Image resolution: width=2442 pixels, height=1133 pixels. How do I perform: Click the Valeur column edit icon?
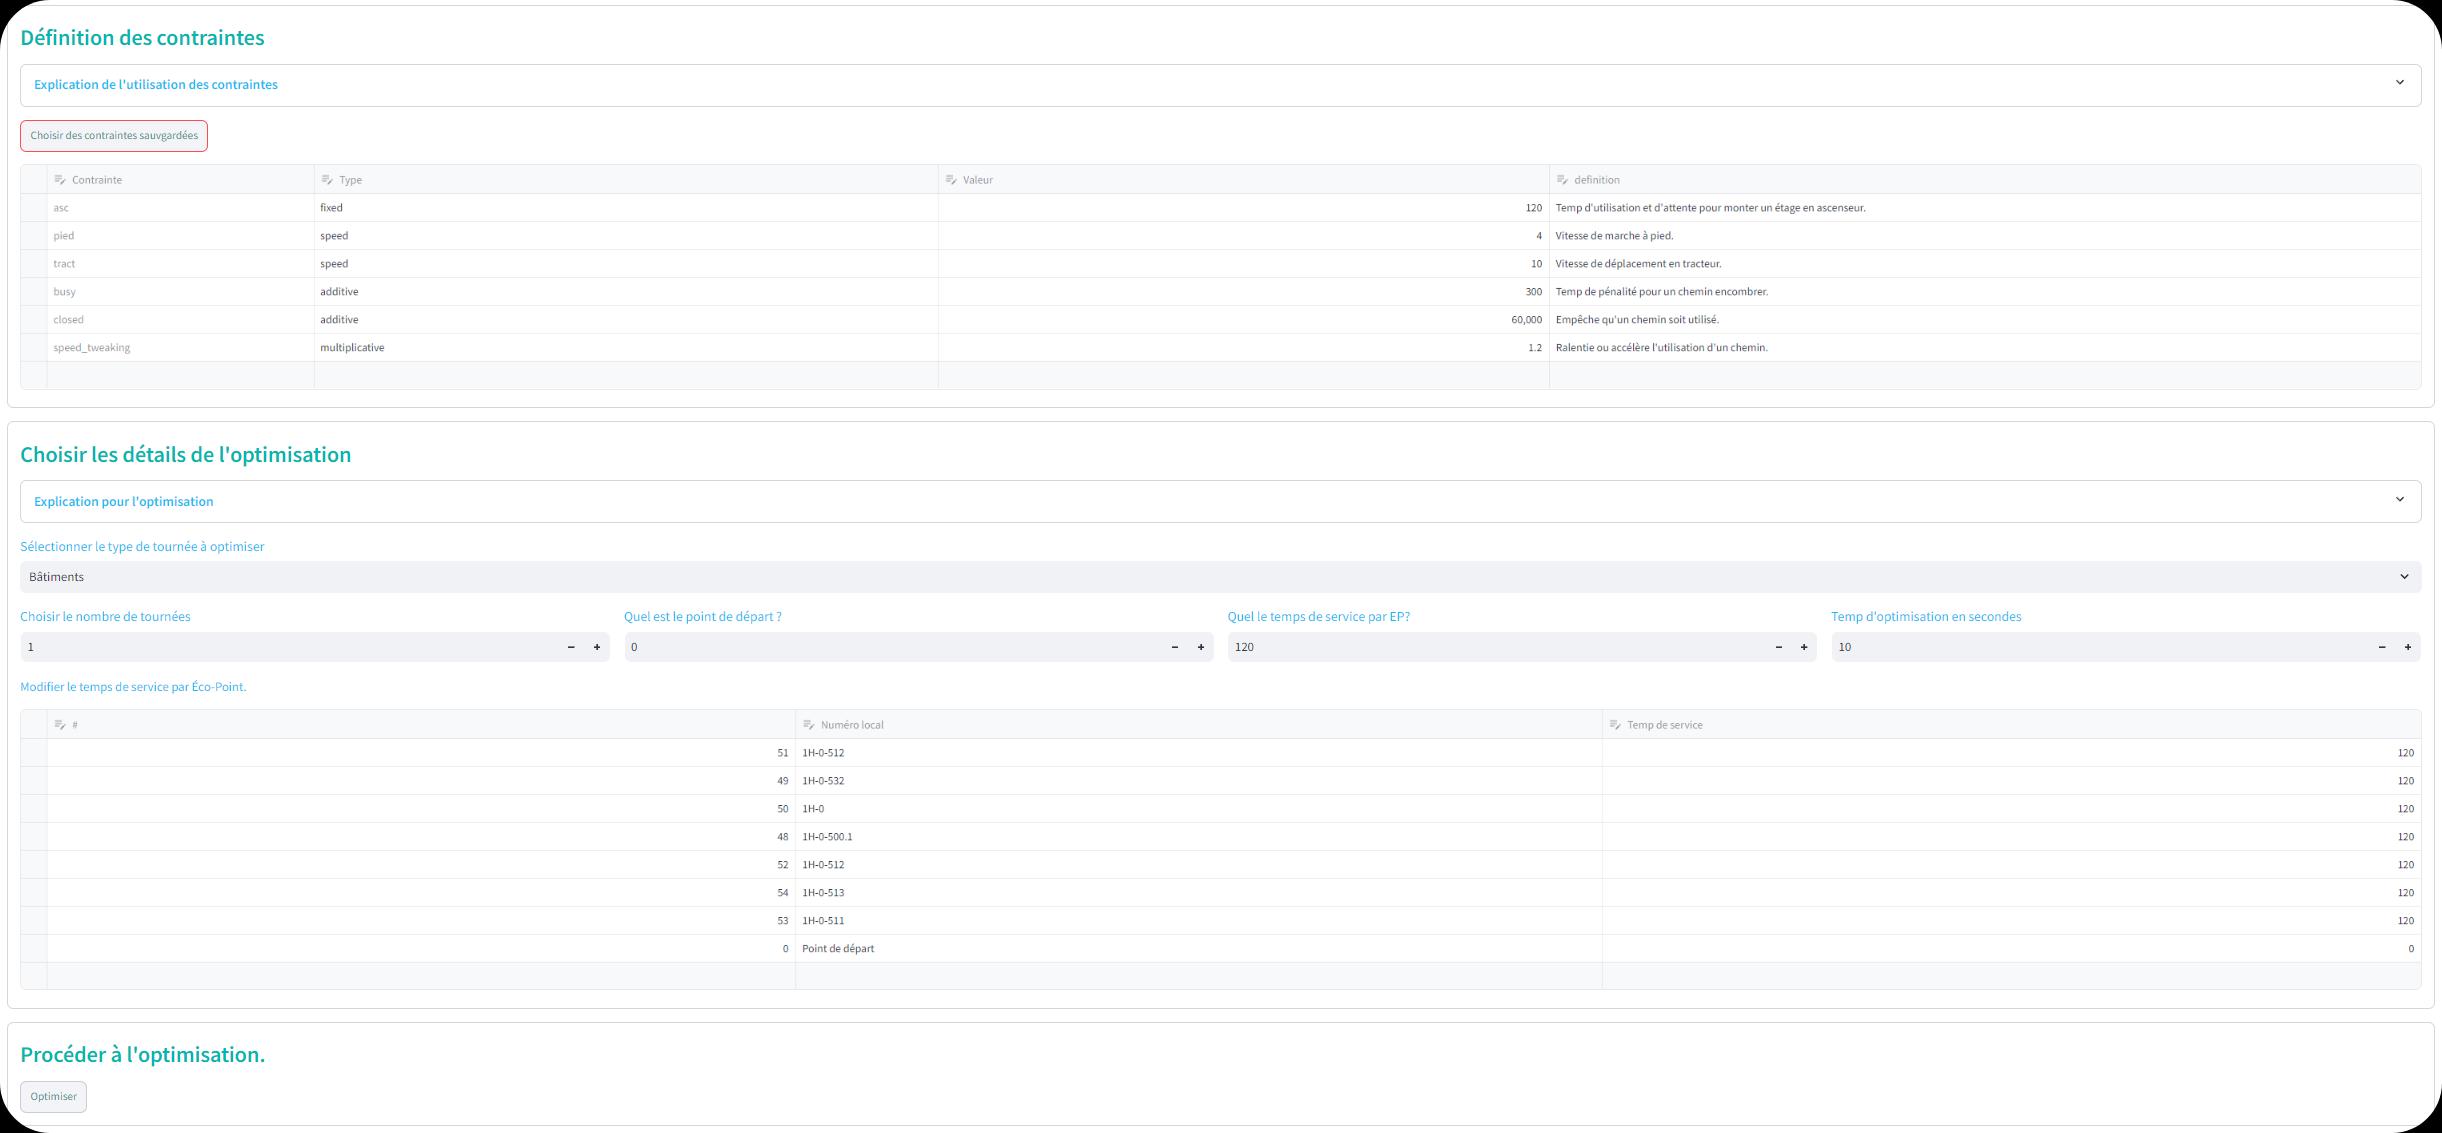pyautogui.click(x=951, y=180)
